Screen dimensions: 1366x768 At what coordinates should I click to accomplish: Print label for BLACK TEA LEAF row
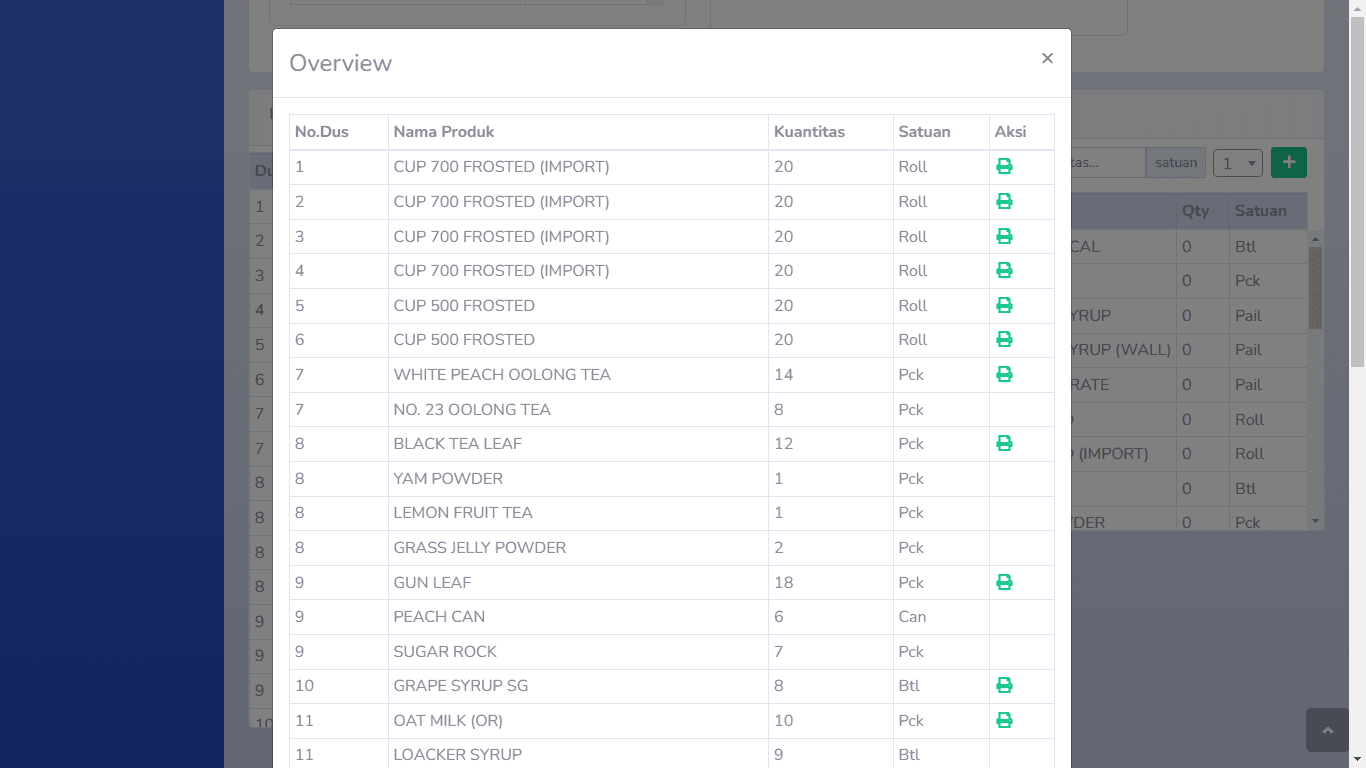1004,444
